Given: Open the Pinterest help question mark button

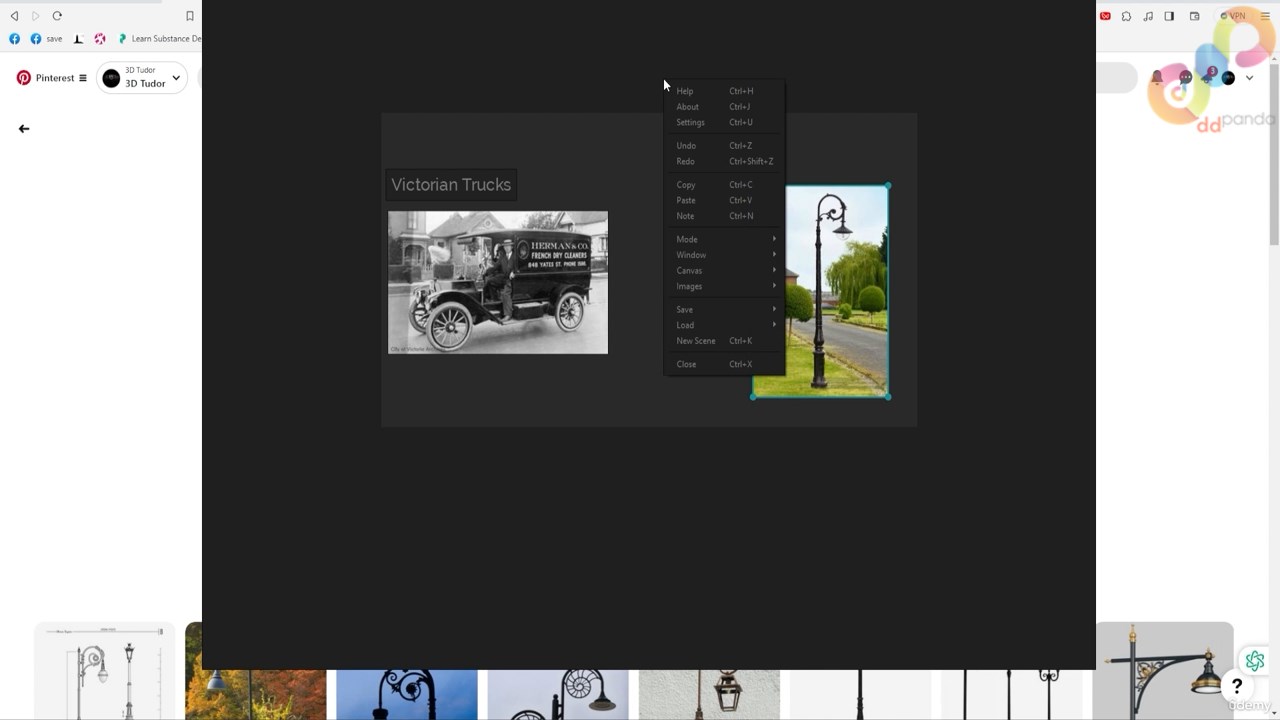Looking at the screenshot, I should (x=1237, y=686).
